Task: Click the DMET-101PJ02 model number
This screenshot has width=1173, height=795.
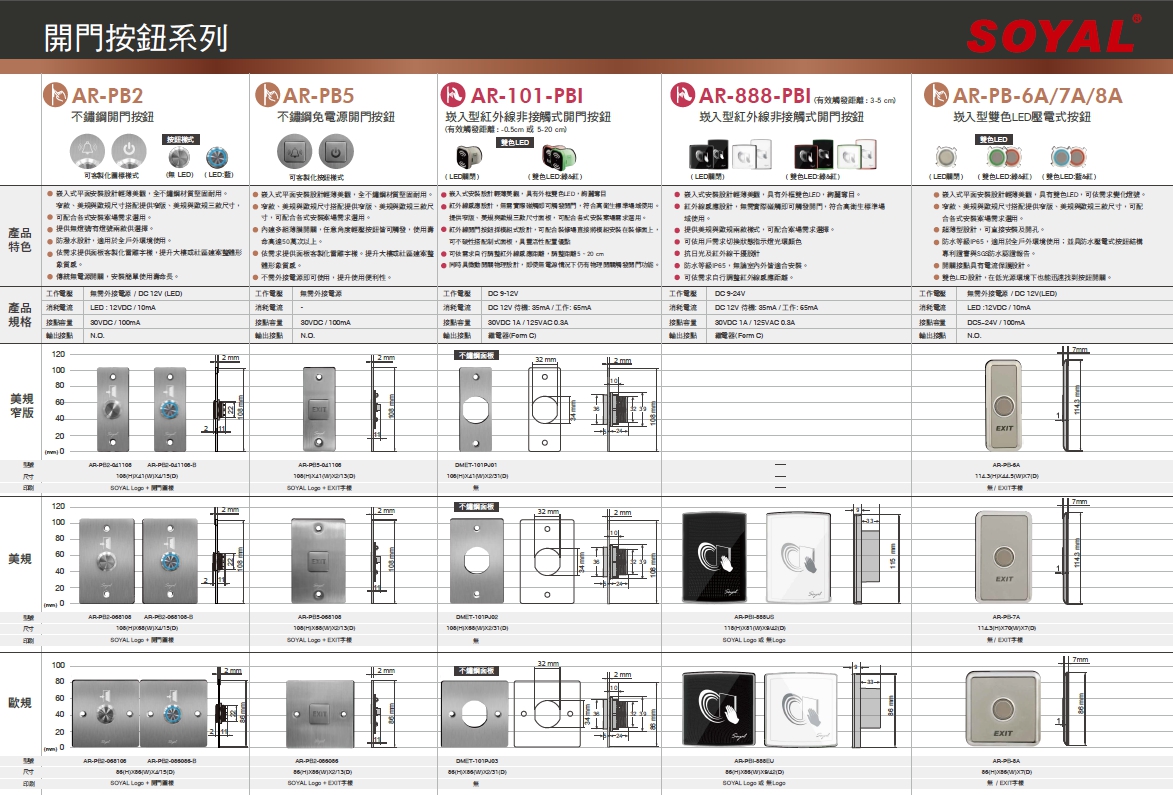Action: click(x=476, y=617)
